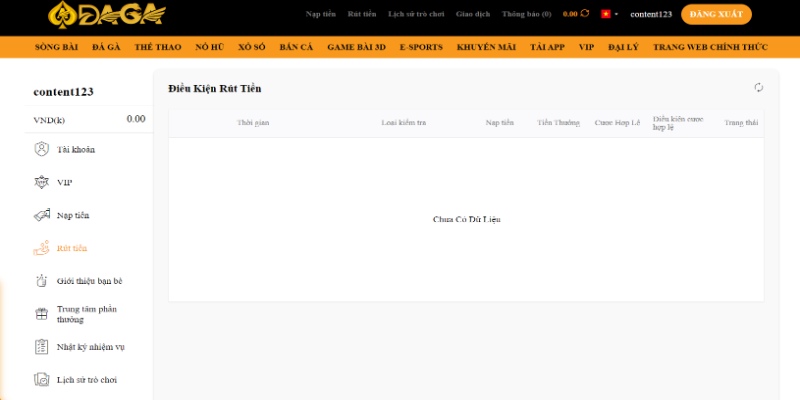Select the VIP crown icon in sidebar
This screenshot has width=800, height=400.
pyautogui.click(x=41, y=183)
